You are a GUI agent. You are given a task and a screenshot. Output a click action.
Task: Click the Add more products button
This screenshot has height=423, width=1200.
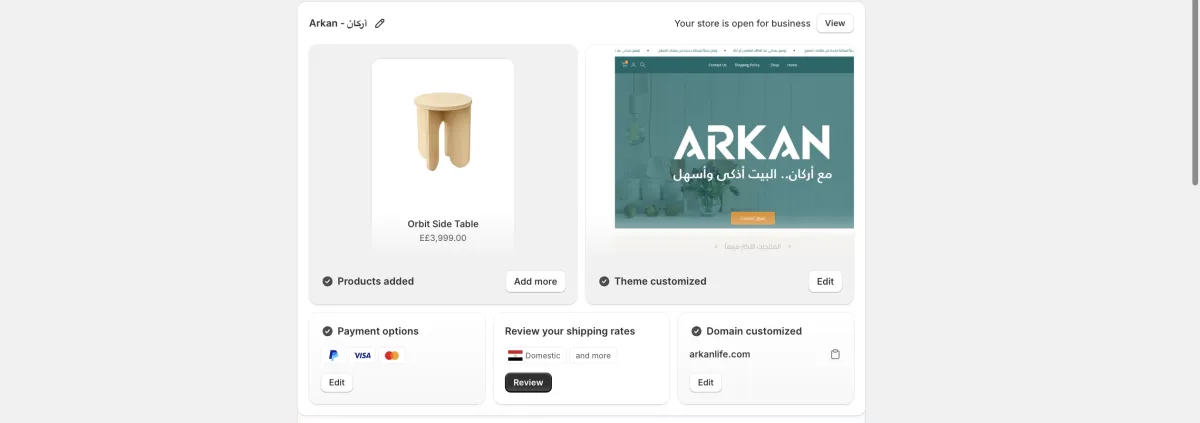coord(535,281)
